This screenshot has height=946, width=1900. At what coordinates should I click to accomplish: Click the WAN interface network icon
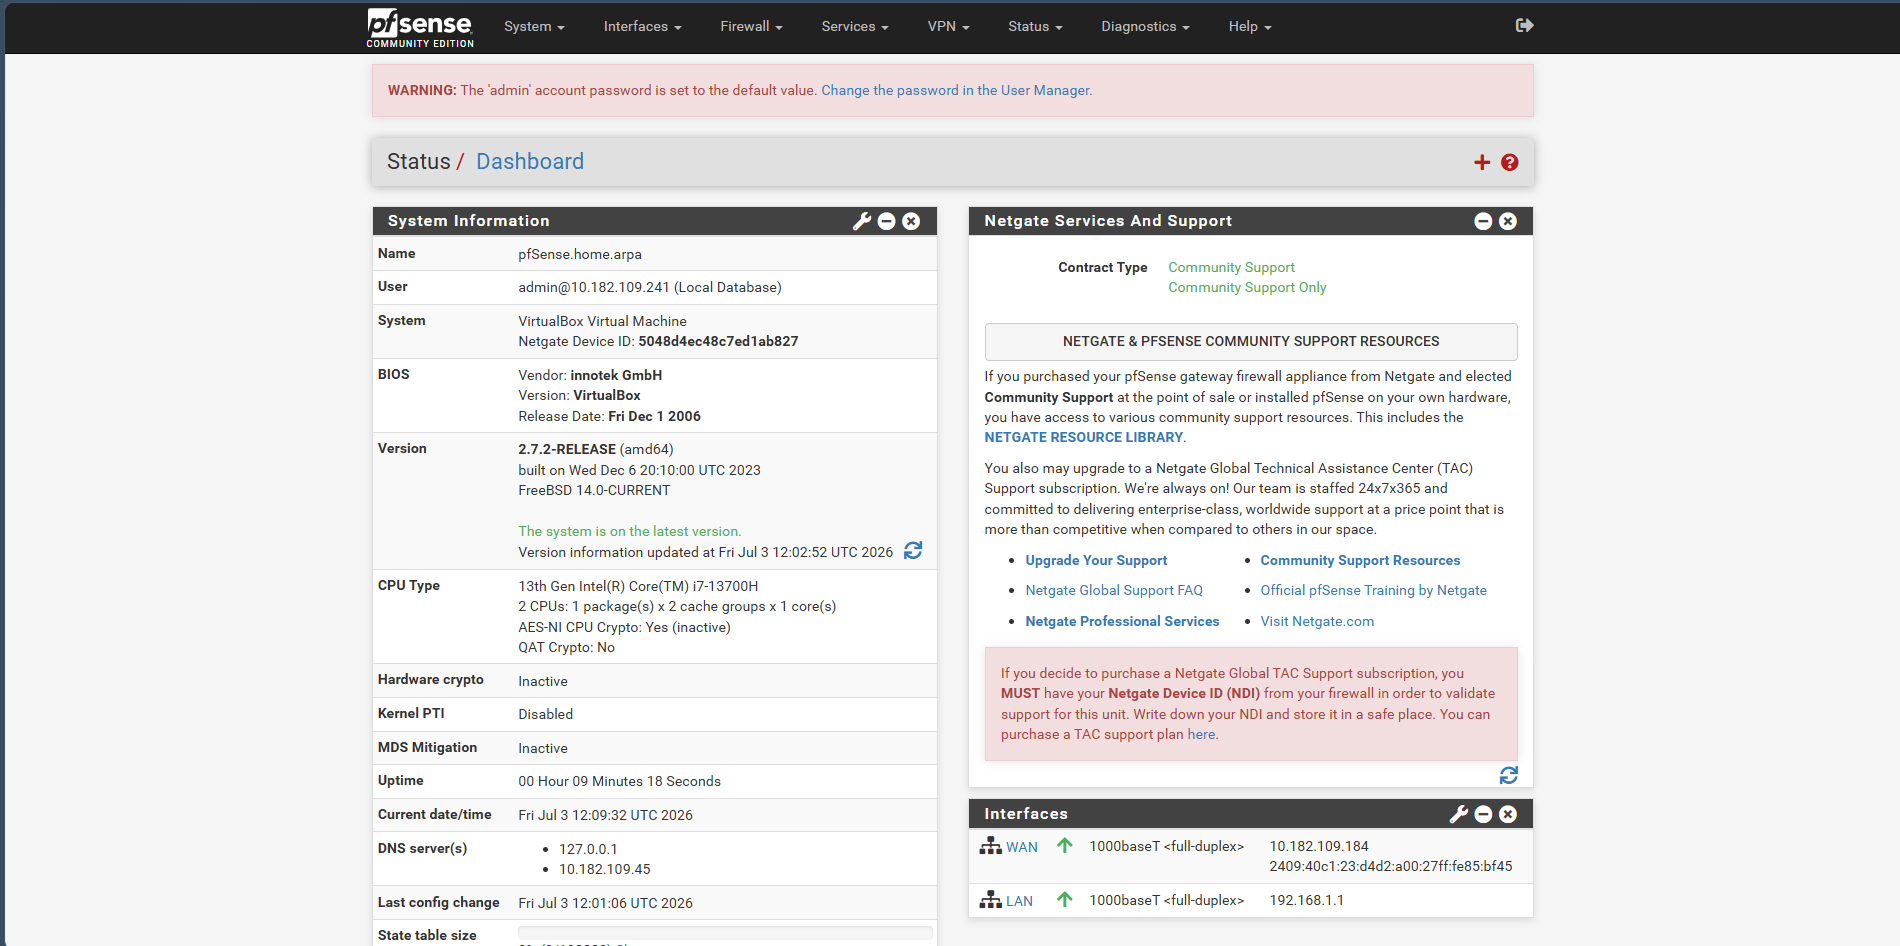[x=991, y=846]
